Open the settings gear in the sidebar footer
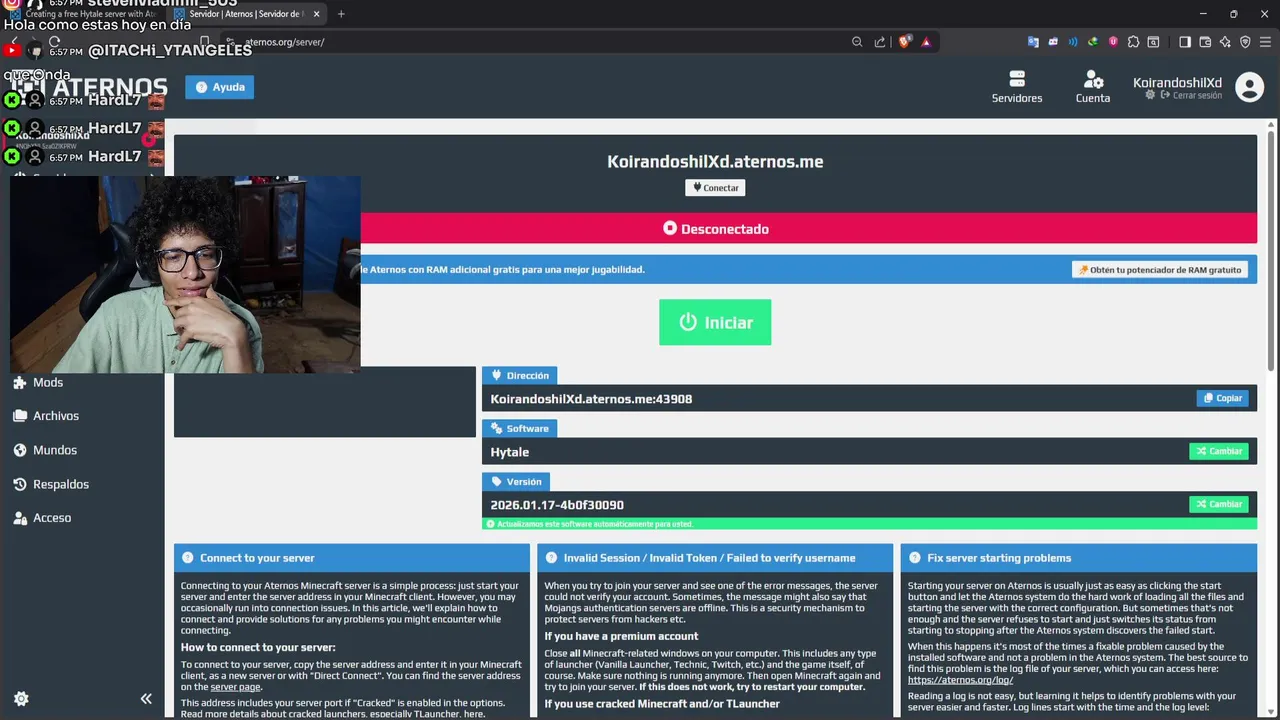The width and height of the screenshot is (1280, 720). tap(21, 699)
